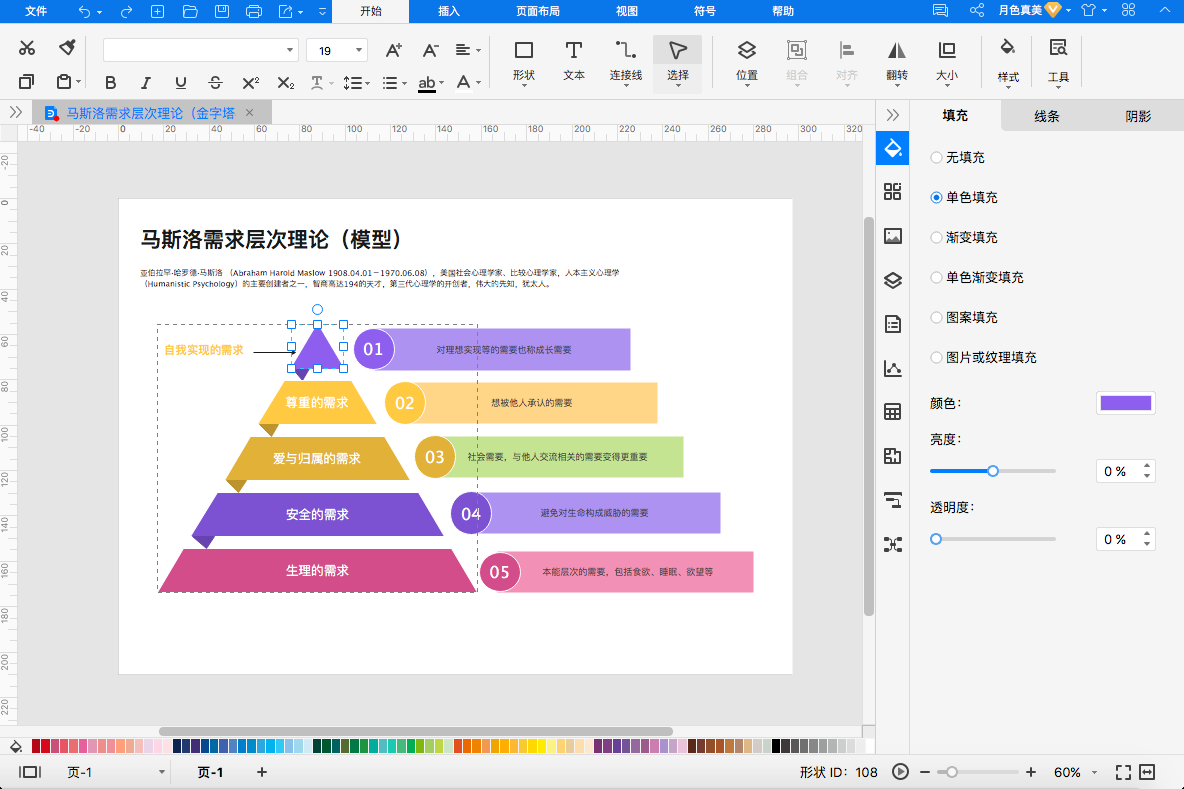This screenshot has width=1184, height=789.
Task: Choose the Connector line tool
Action: pyautogui.click(x=626, y=61)
